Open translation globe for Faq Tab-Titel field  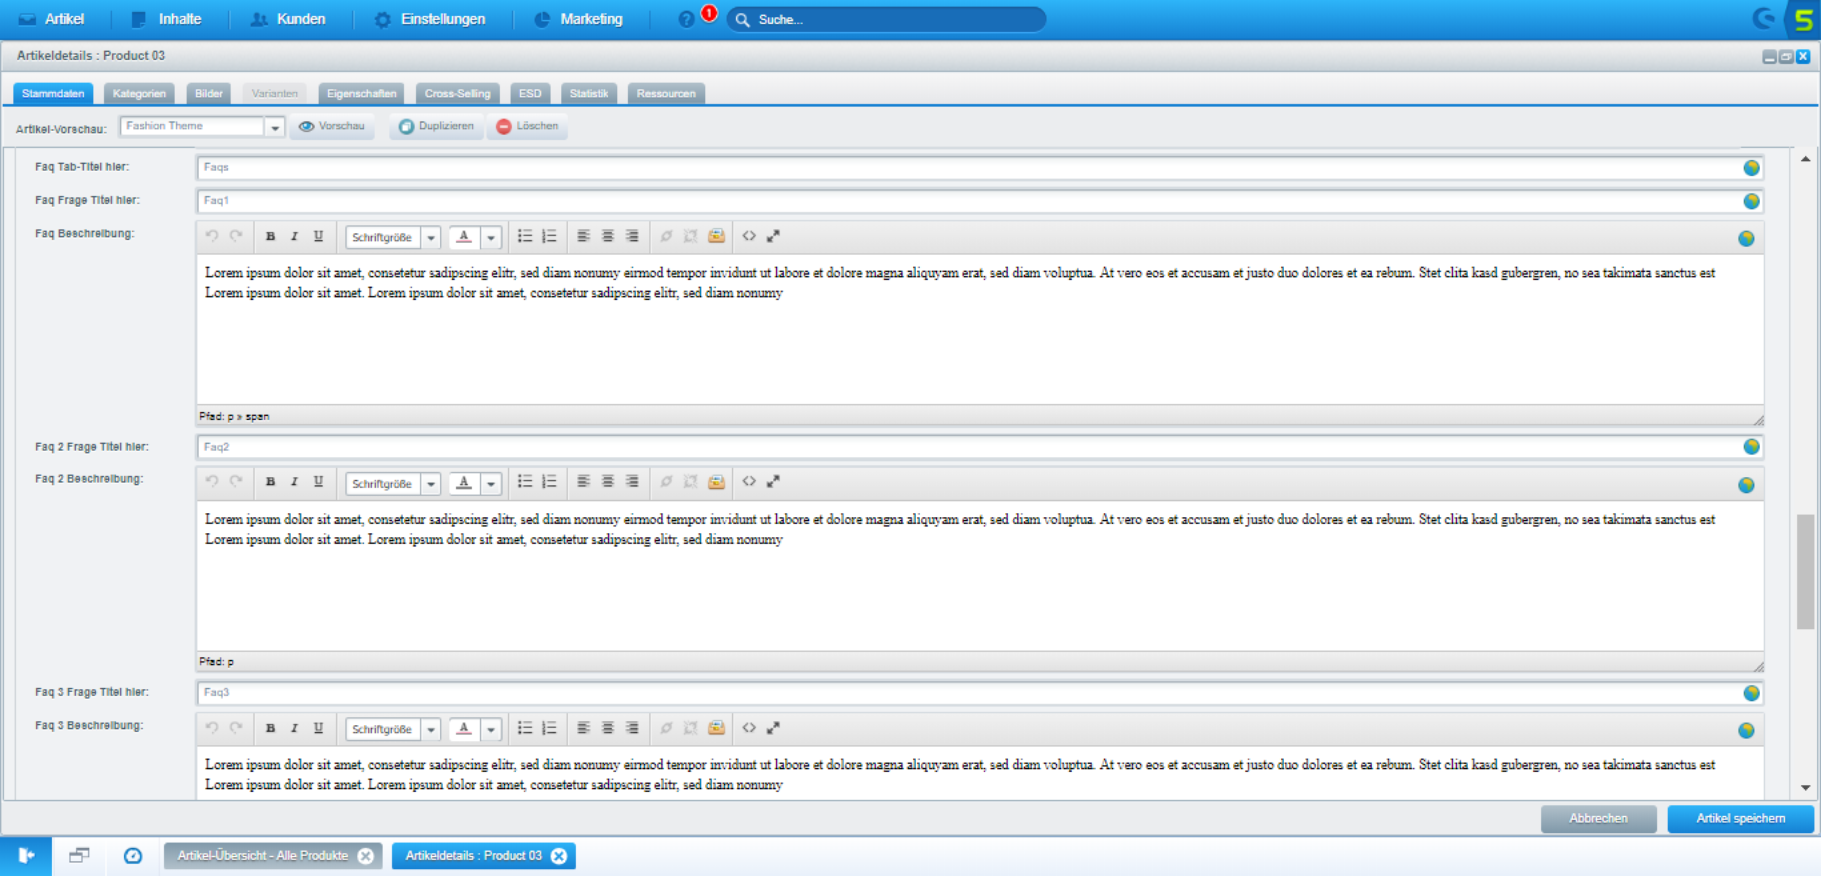coord(1751,168)
